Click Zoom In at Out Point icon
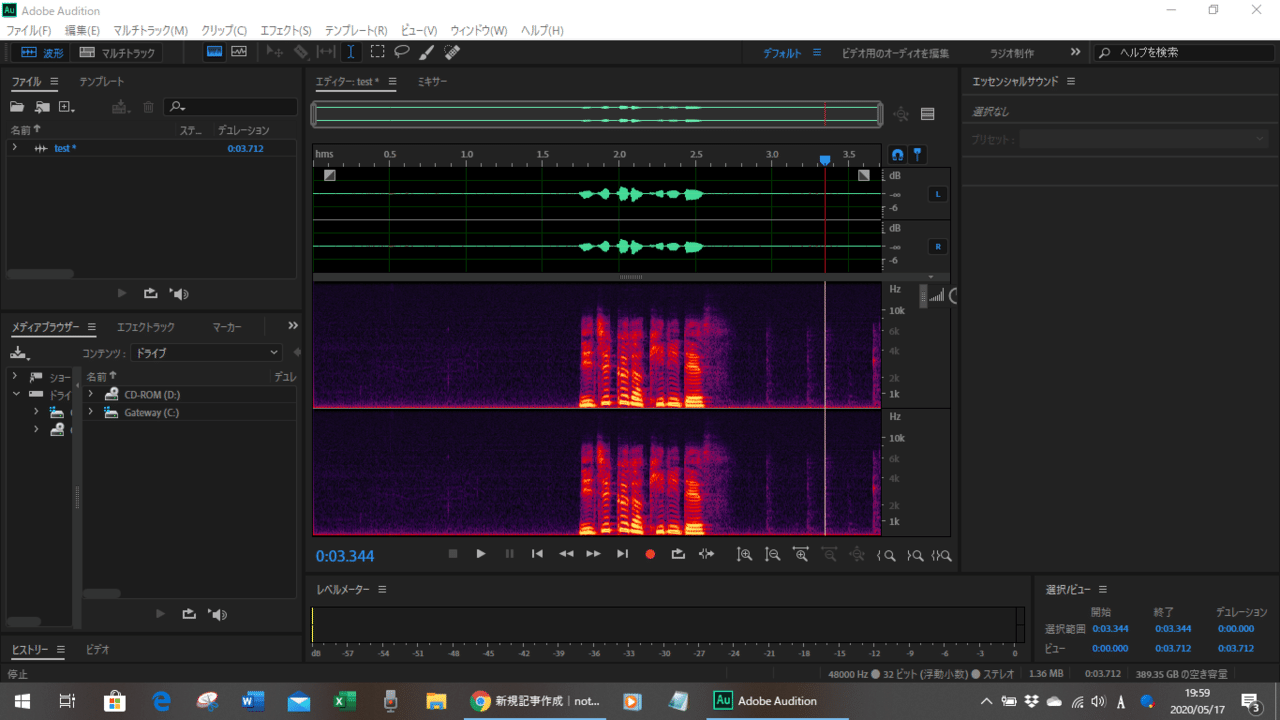The image size is (1280, 720). tap(915, 555)
